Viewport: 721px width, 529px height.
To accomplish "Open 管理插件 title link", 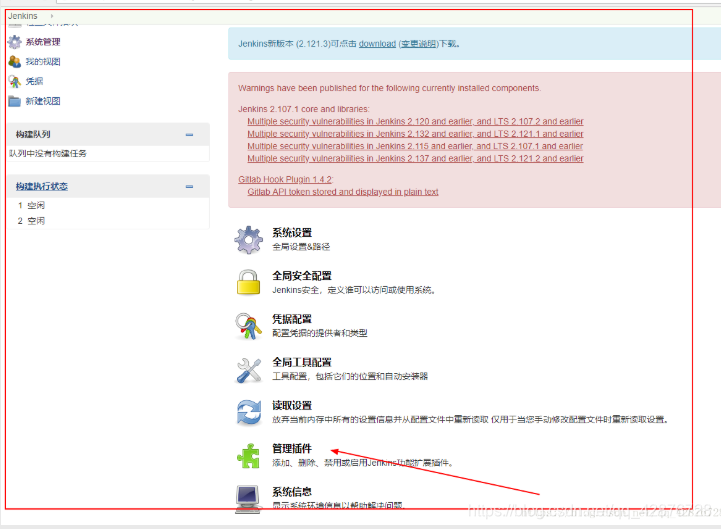I will [x=292, y=449].
